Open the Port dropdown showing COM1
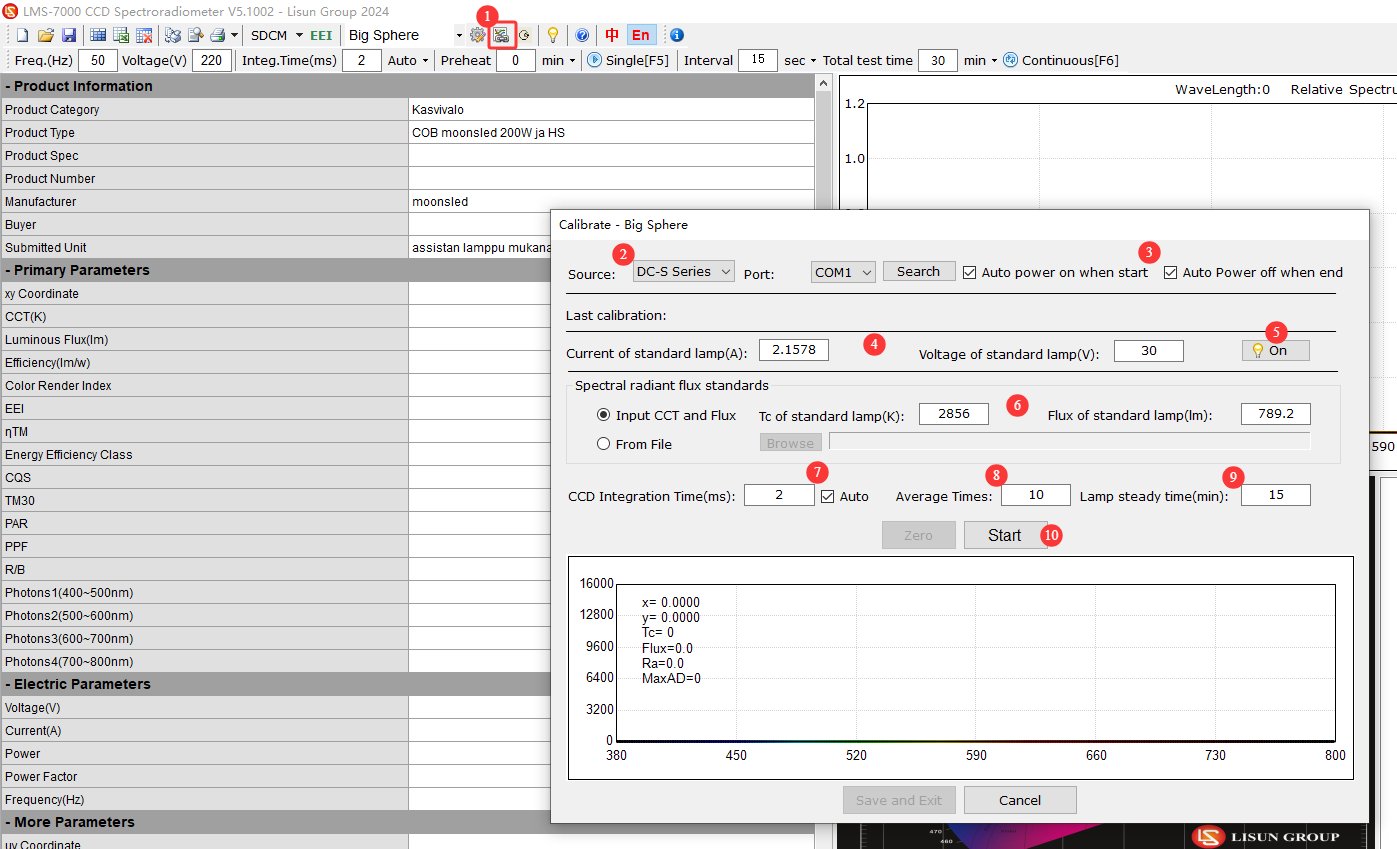Viewport: 1397px width, 849px height. 843,271
